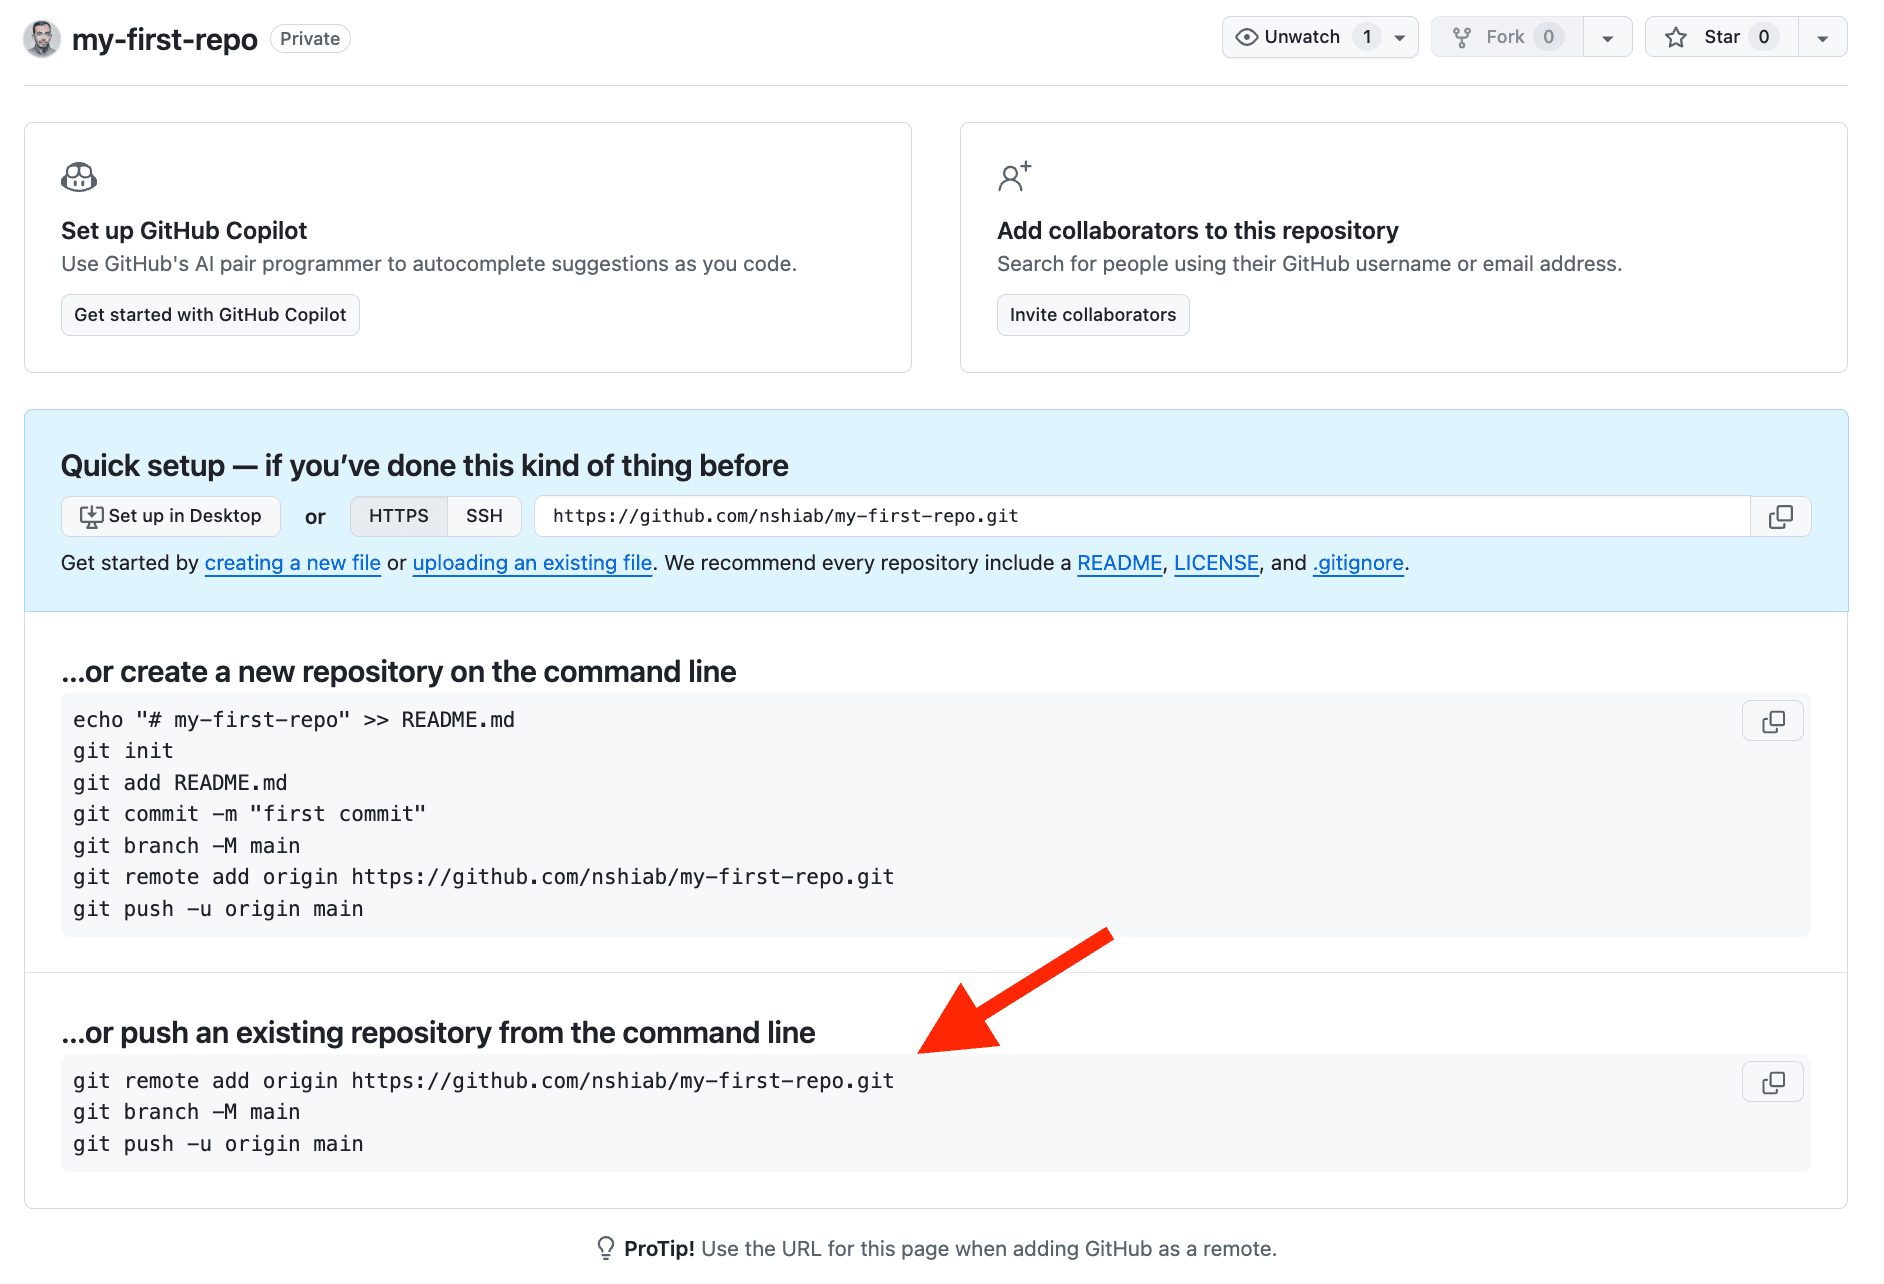The width and height of the screenshot is (1884, 1284).
Task: Open the Unwatch notification options dropdown
Action: 1398,36
